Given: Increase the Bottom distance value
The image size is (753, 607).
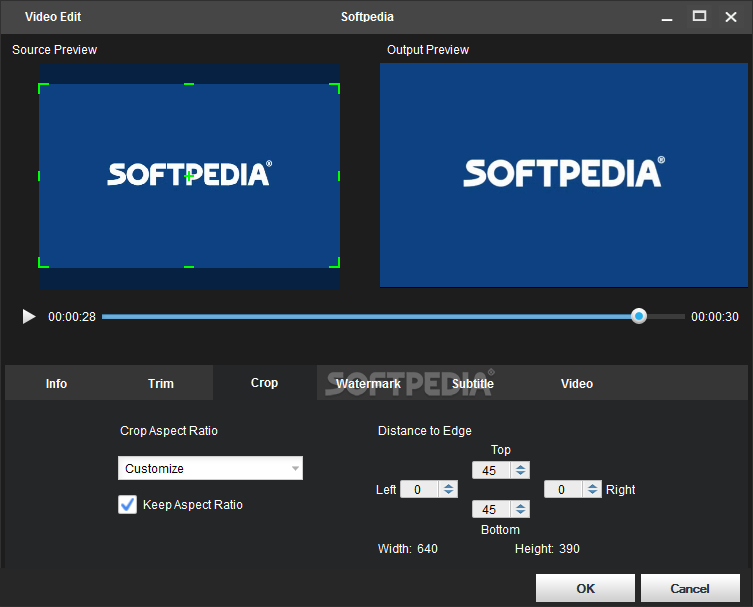Looking at the screenshot, I should click(x=521, y=506).
